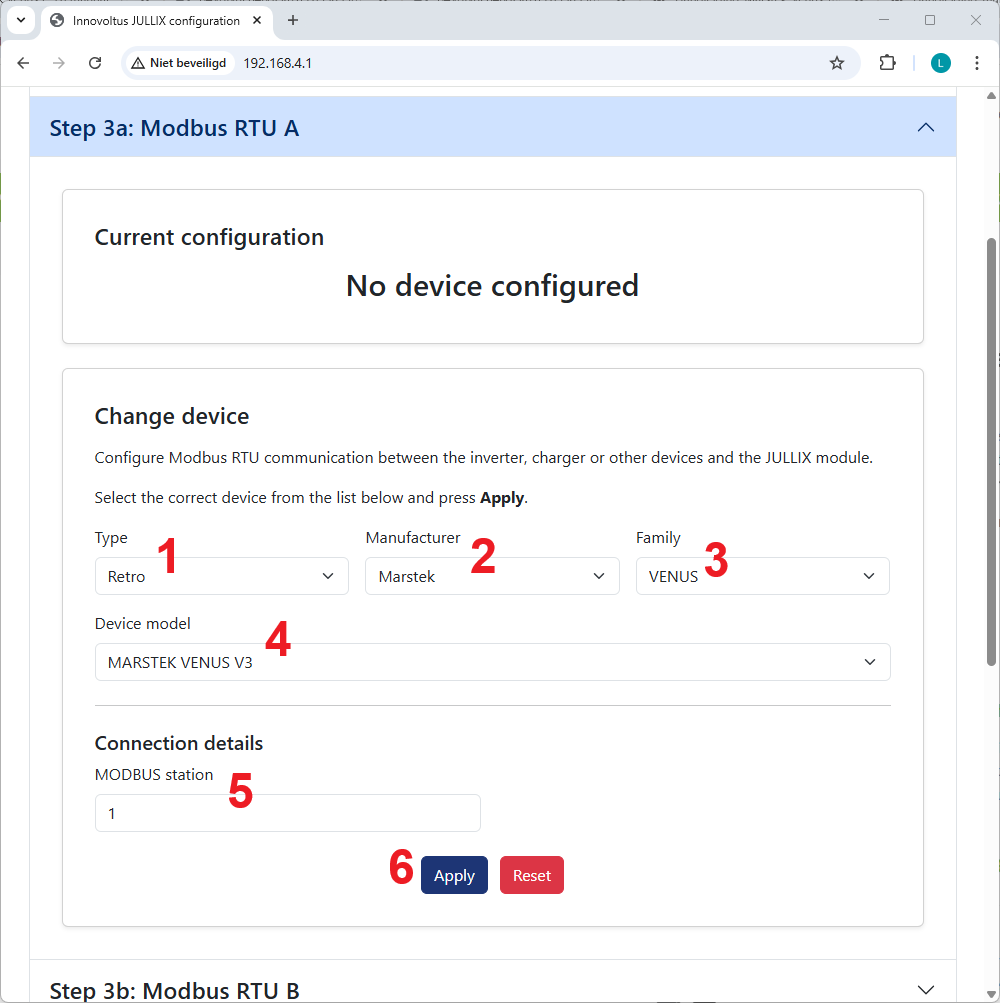Open the Type dropdown showing Retro
The width and height of the screenshot is (1000, 1003).
click(x=221, y=576)
